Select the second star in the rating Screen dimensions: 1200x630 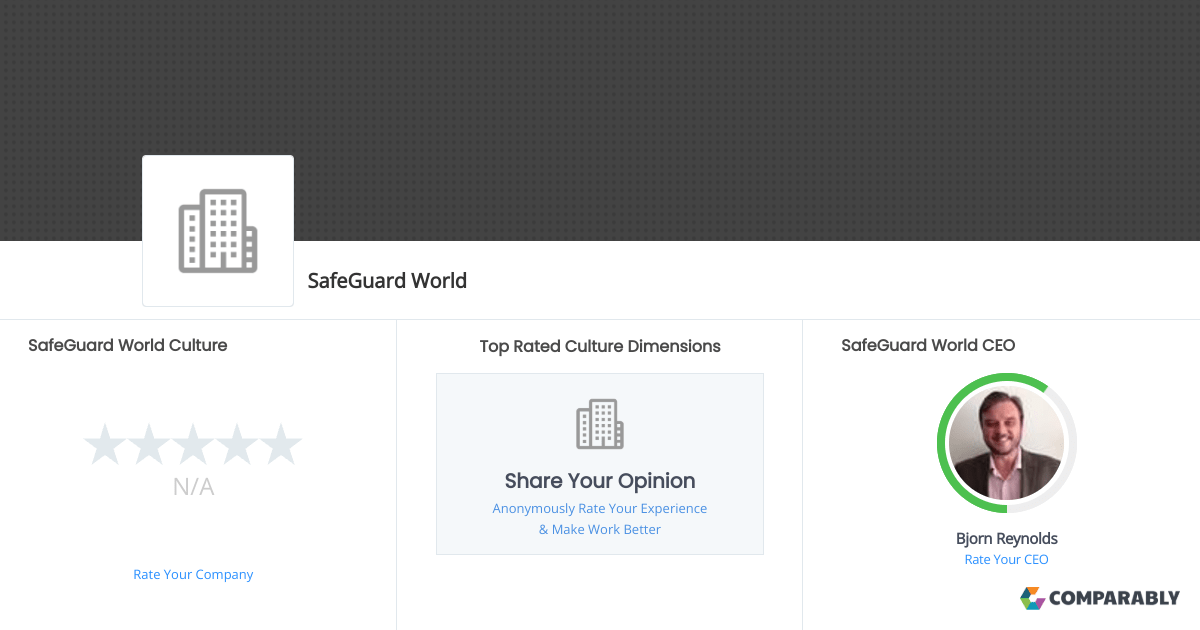pos(149,443)
